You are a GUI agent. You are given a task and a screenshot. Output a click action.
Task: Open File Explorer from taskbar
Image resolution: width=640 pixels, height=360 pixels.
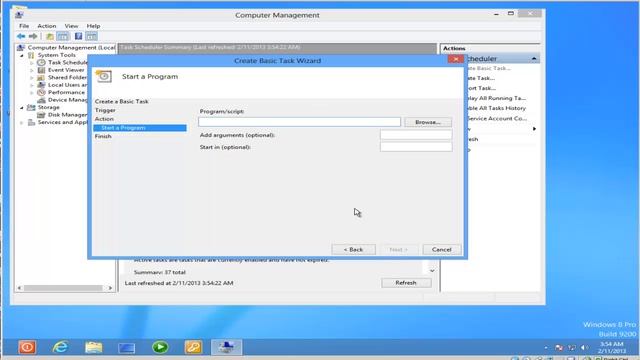(x=93, y=347)
